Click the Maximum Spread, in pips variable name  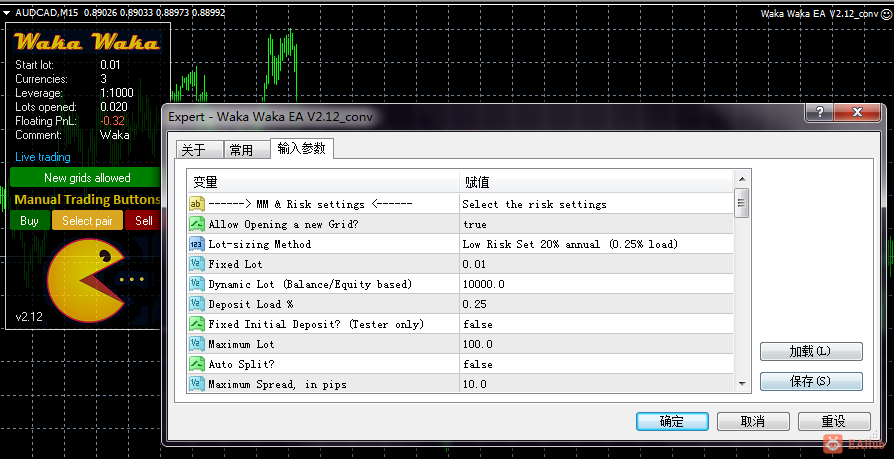[277, 384]
